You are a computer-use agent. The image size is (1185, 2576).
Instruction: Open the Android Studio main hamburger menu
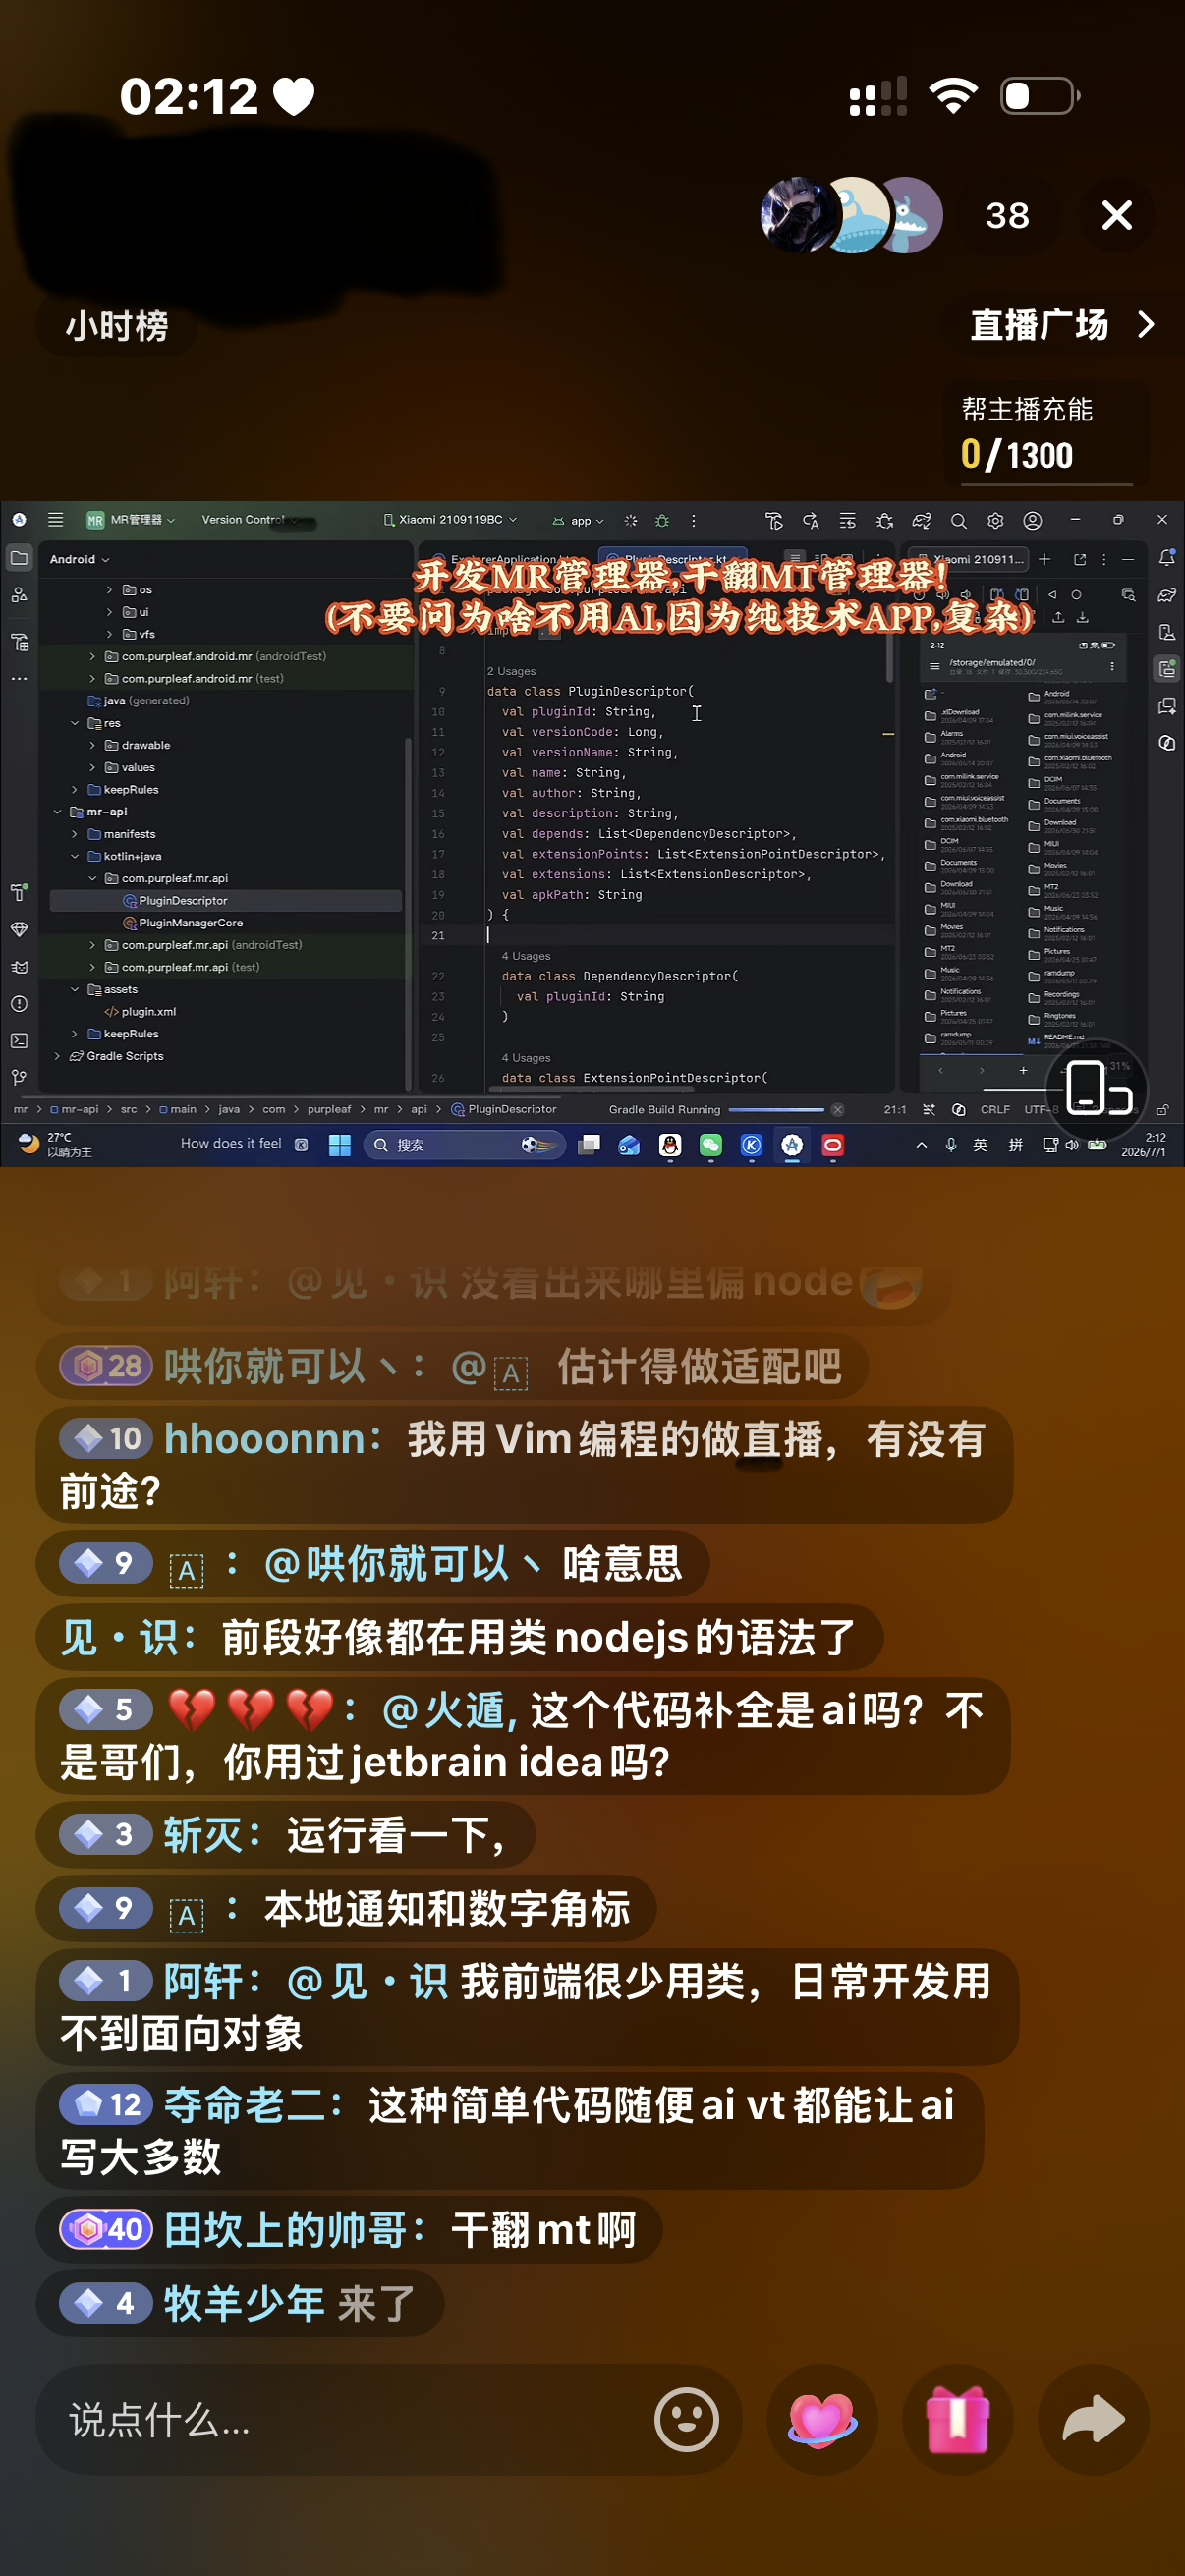(55, 520)
